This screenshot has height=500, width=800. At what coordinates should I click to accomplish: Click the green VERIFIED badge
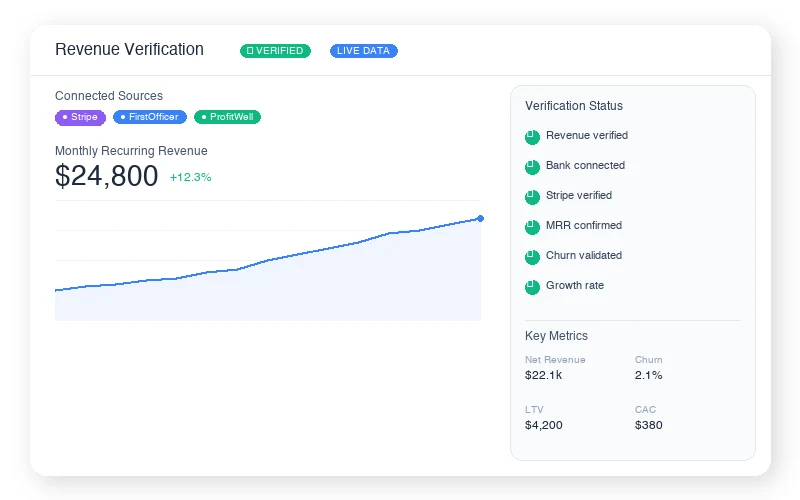coord(275,51)
